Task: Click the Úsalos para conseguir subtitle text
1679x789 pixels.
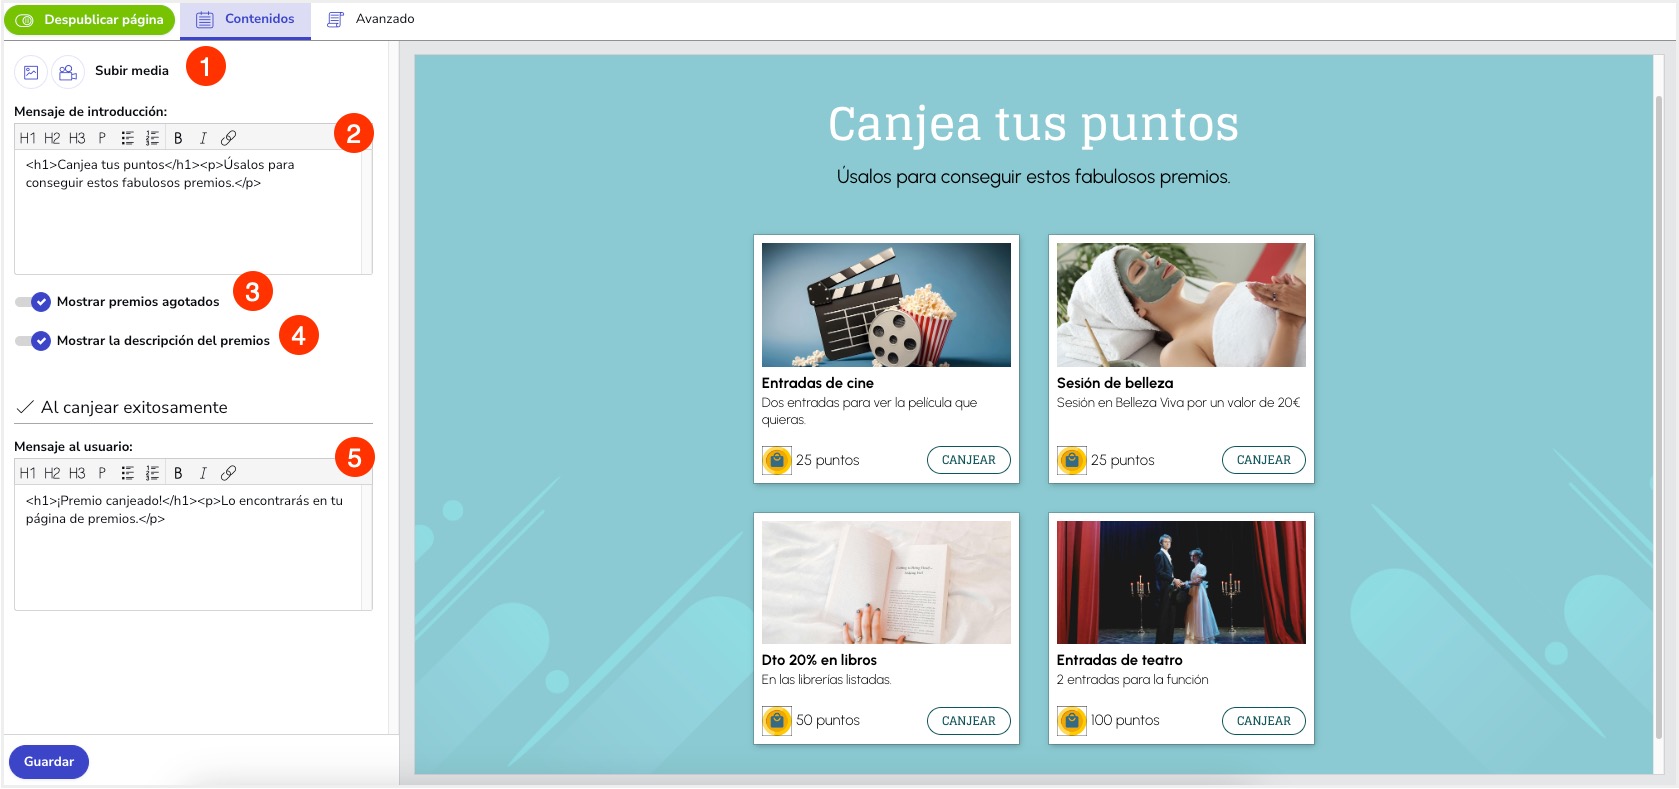Action: click(x=1033, y=177)
